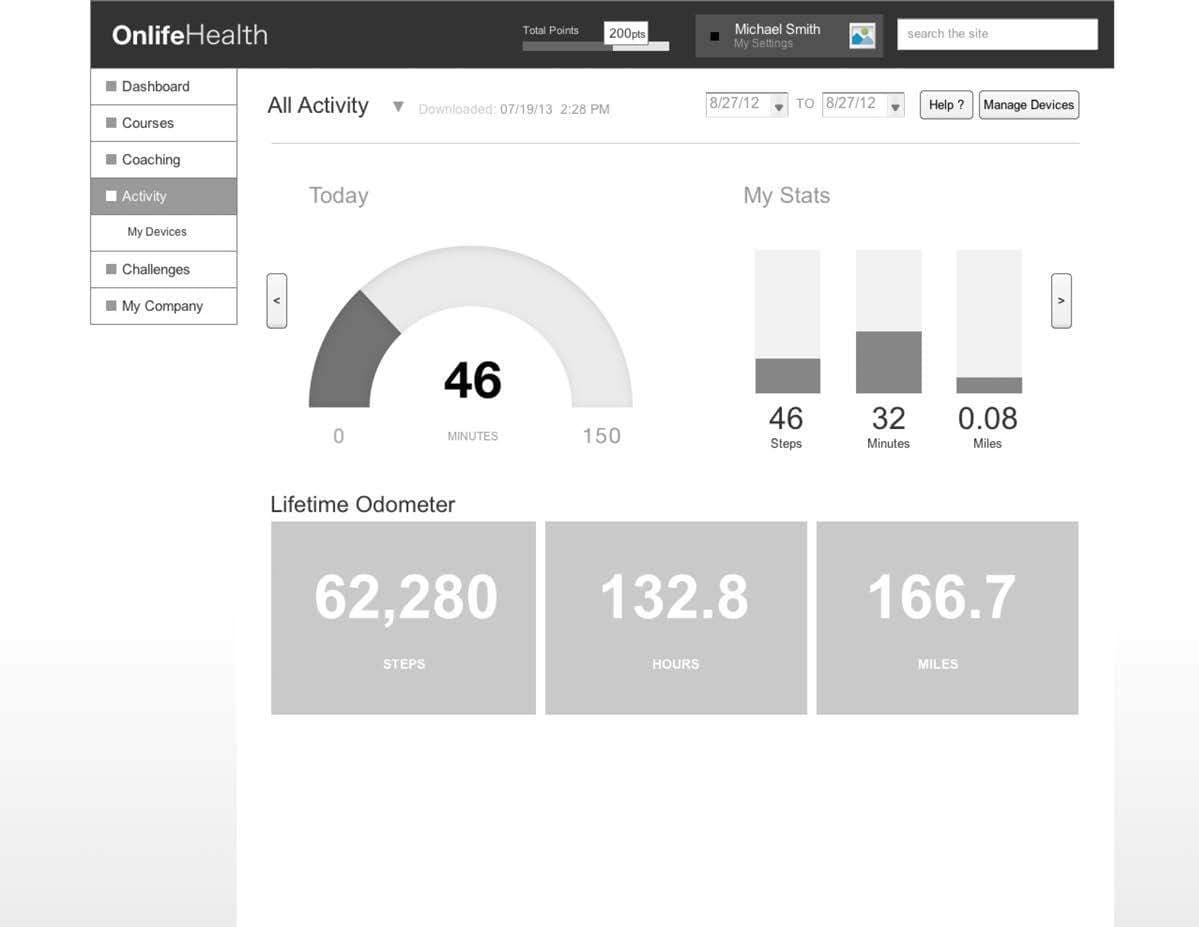Click the black square icon beside Michael Smith
The image size is (1199, 927).
point(715,36)
